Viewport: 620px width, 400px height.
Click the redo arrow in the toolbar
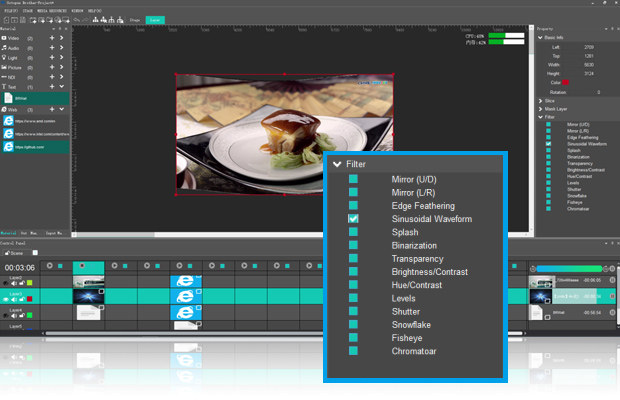click(85, 20)
